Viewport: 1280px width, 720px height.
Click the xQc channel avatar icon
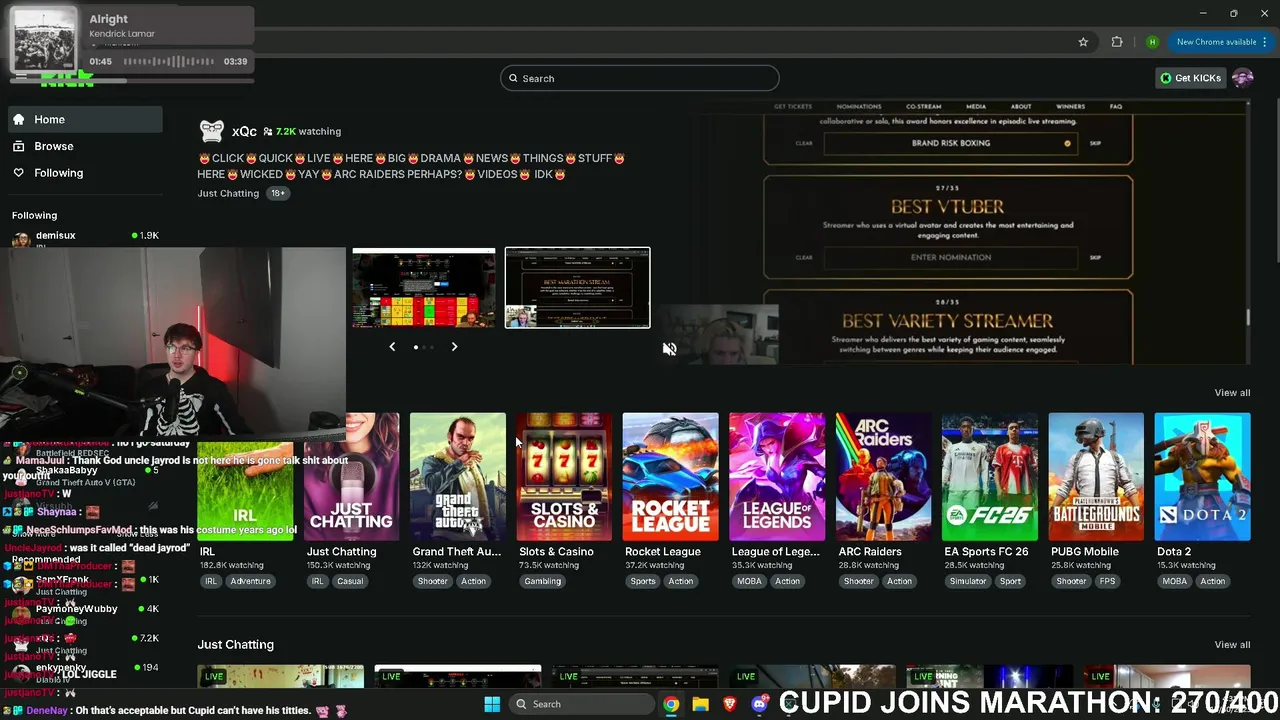(x=211, y=130)
